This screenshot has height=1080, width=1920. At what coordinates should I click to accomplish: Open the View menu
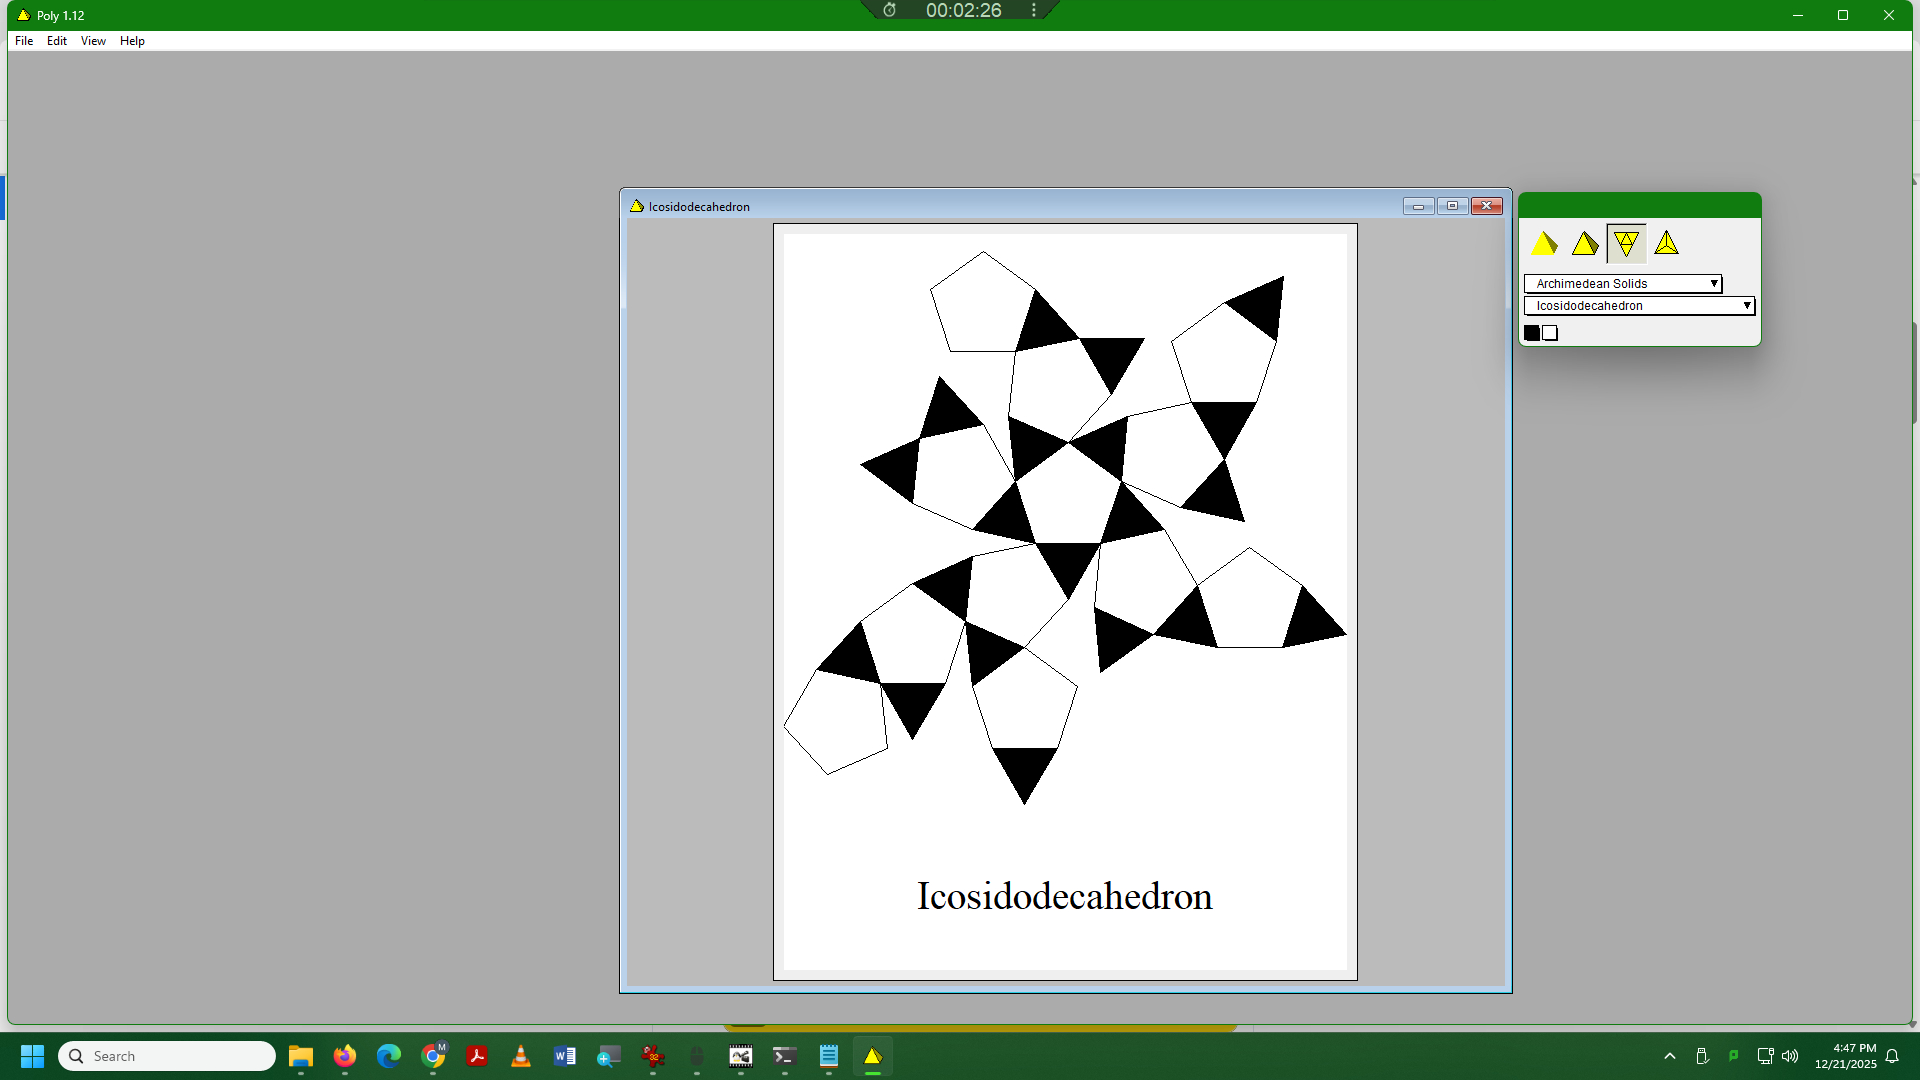[x=93, y=41]
